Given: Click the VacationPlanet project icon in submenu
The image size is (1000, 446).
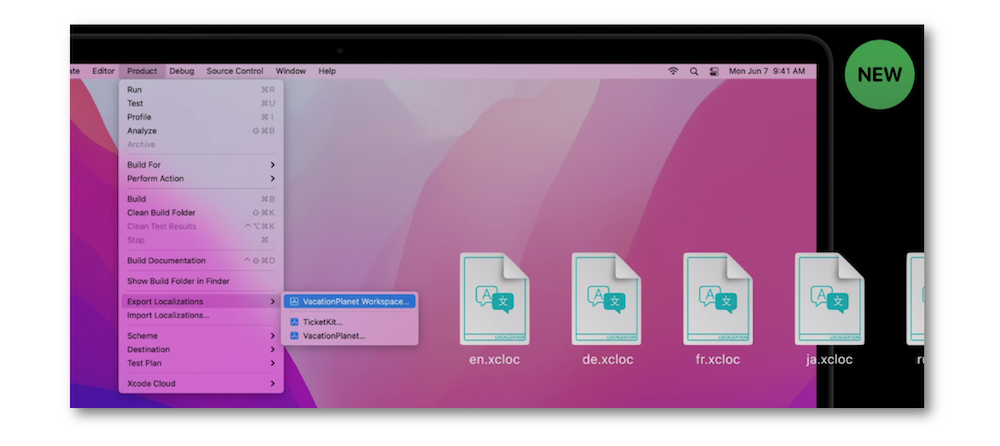Looking at the screenshot, I should pyautogui.click(x=294, y=336).
